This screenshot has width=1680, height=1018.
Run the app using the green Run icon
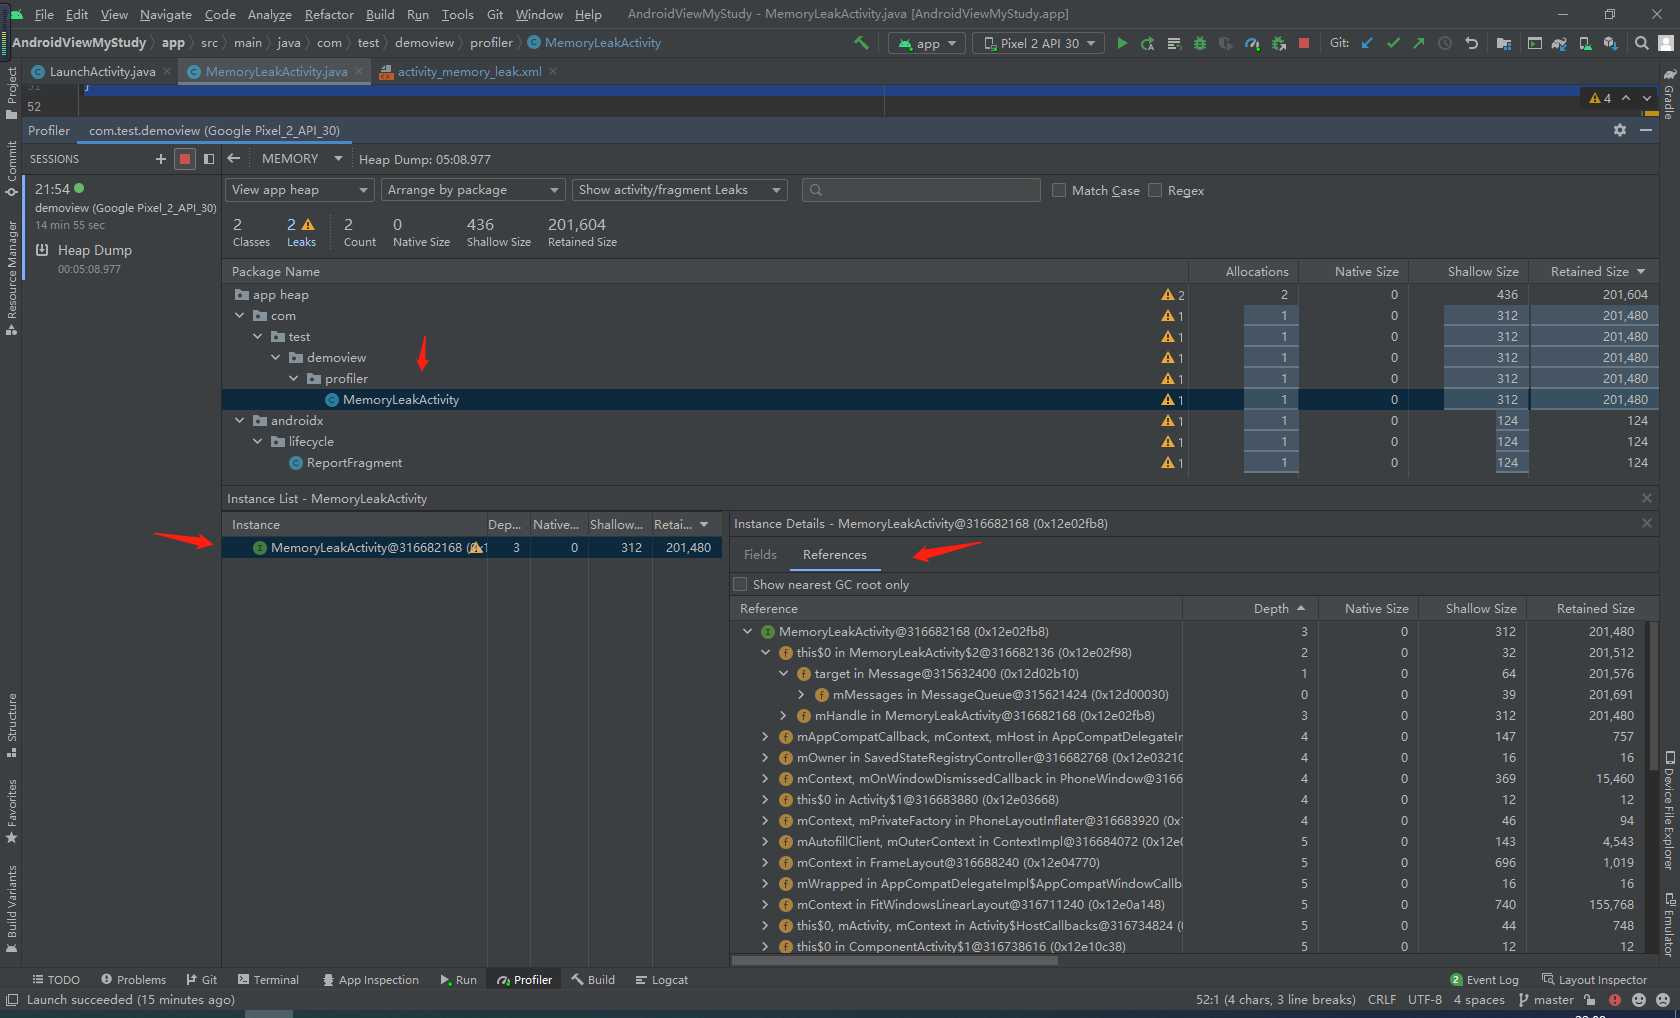tap(1123, 42)
